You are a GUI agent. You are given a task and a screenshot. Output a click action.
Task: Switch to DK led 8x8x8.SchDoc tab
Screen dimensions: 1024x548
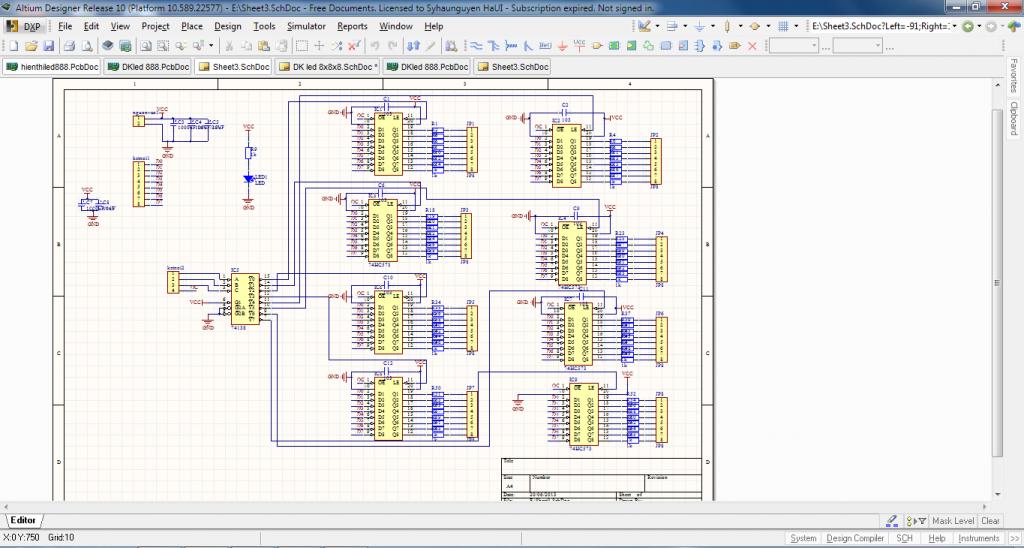(328, 67)
